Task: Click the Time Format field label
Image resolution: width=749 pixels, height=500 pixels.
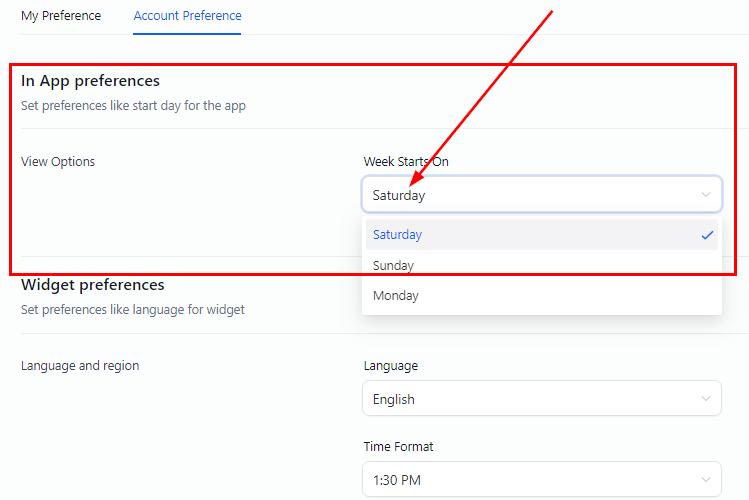Action: click(399, 447)
